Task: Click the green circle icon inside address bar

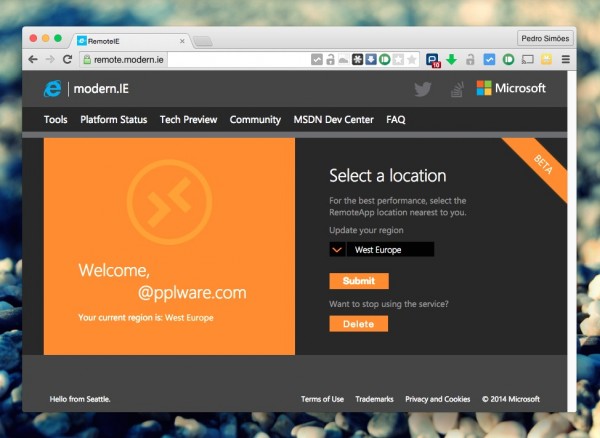Action: pos(385,59)
